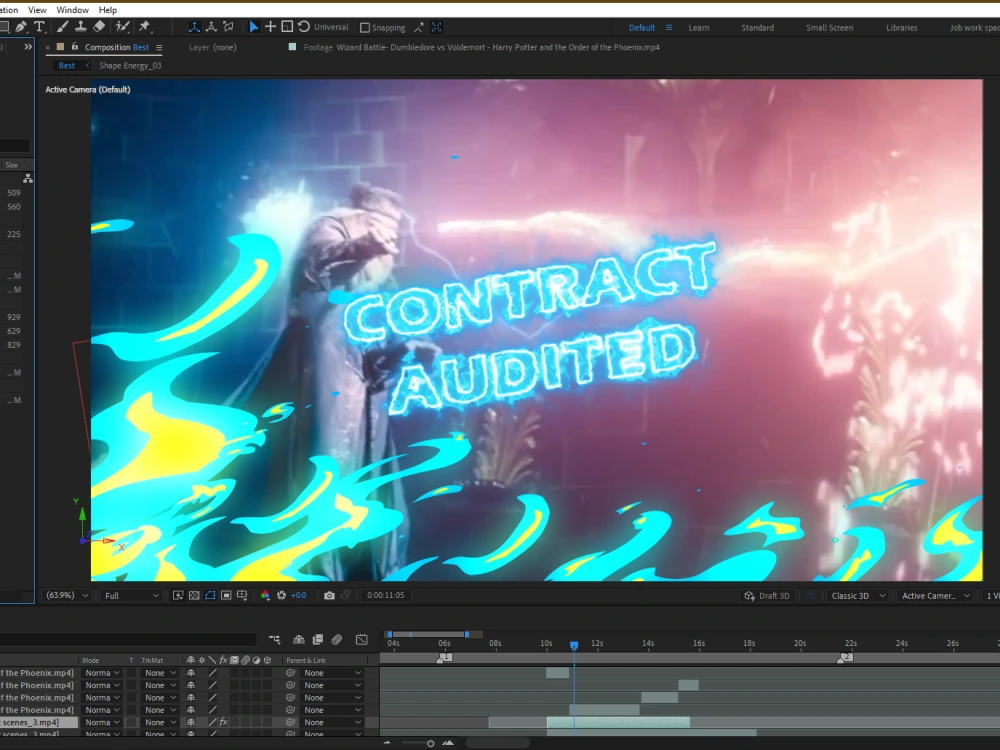
Task: Open the Shape Energy_03 breadcrumb
Action: tap(130, 65)
